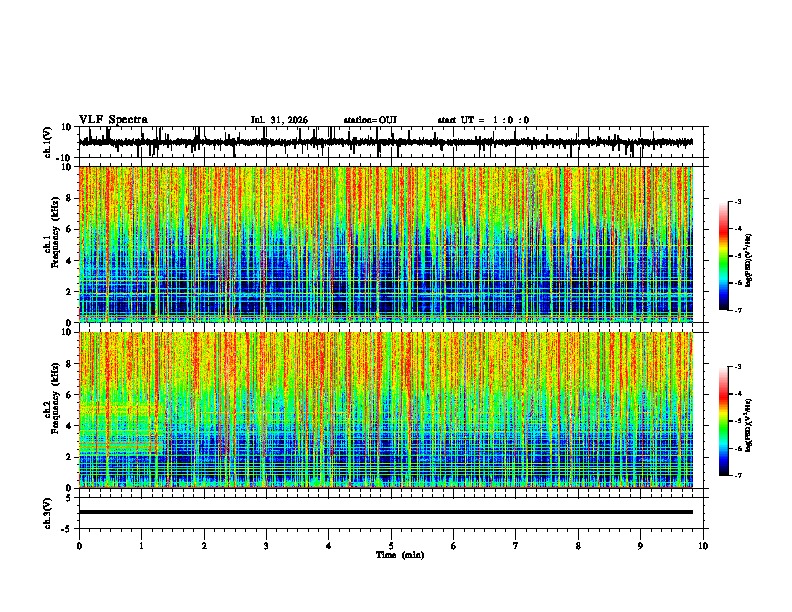This screenshot has width=792, height=612.
Task: Select the "Jul. 31, 2026" date label
Action: (x=279, y=120)
